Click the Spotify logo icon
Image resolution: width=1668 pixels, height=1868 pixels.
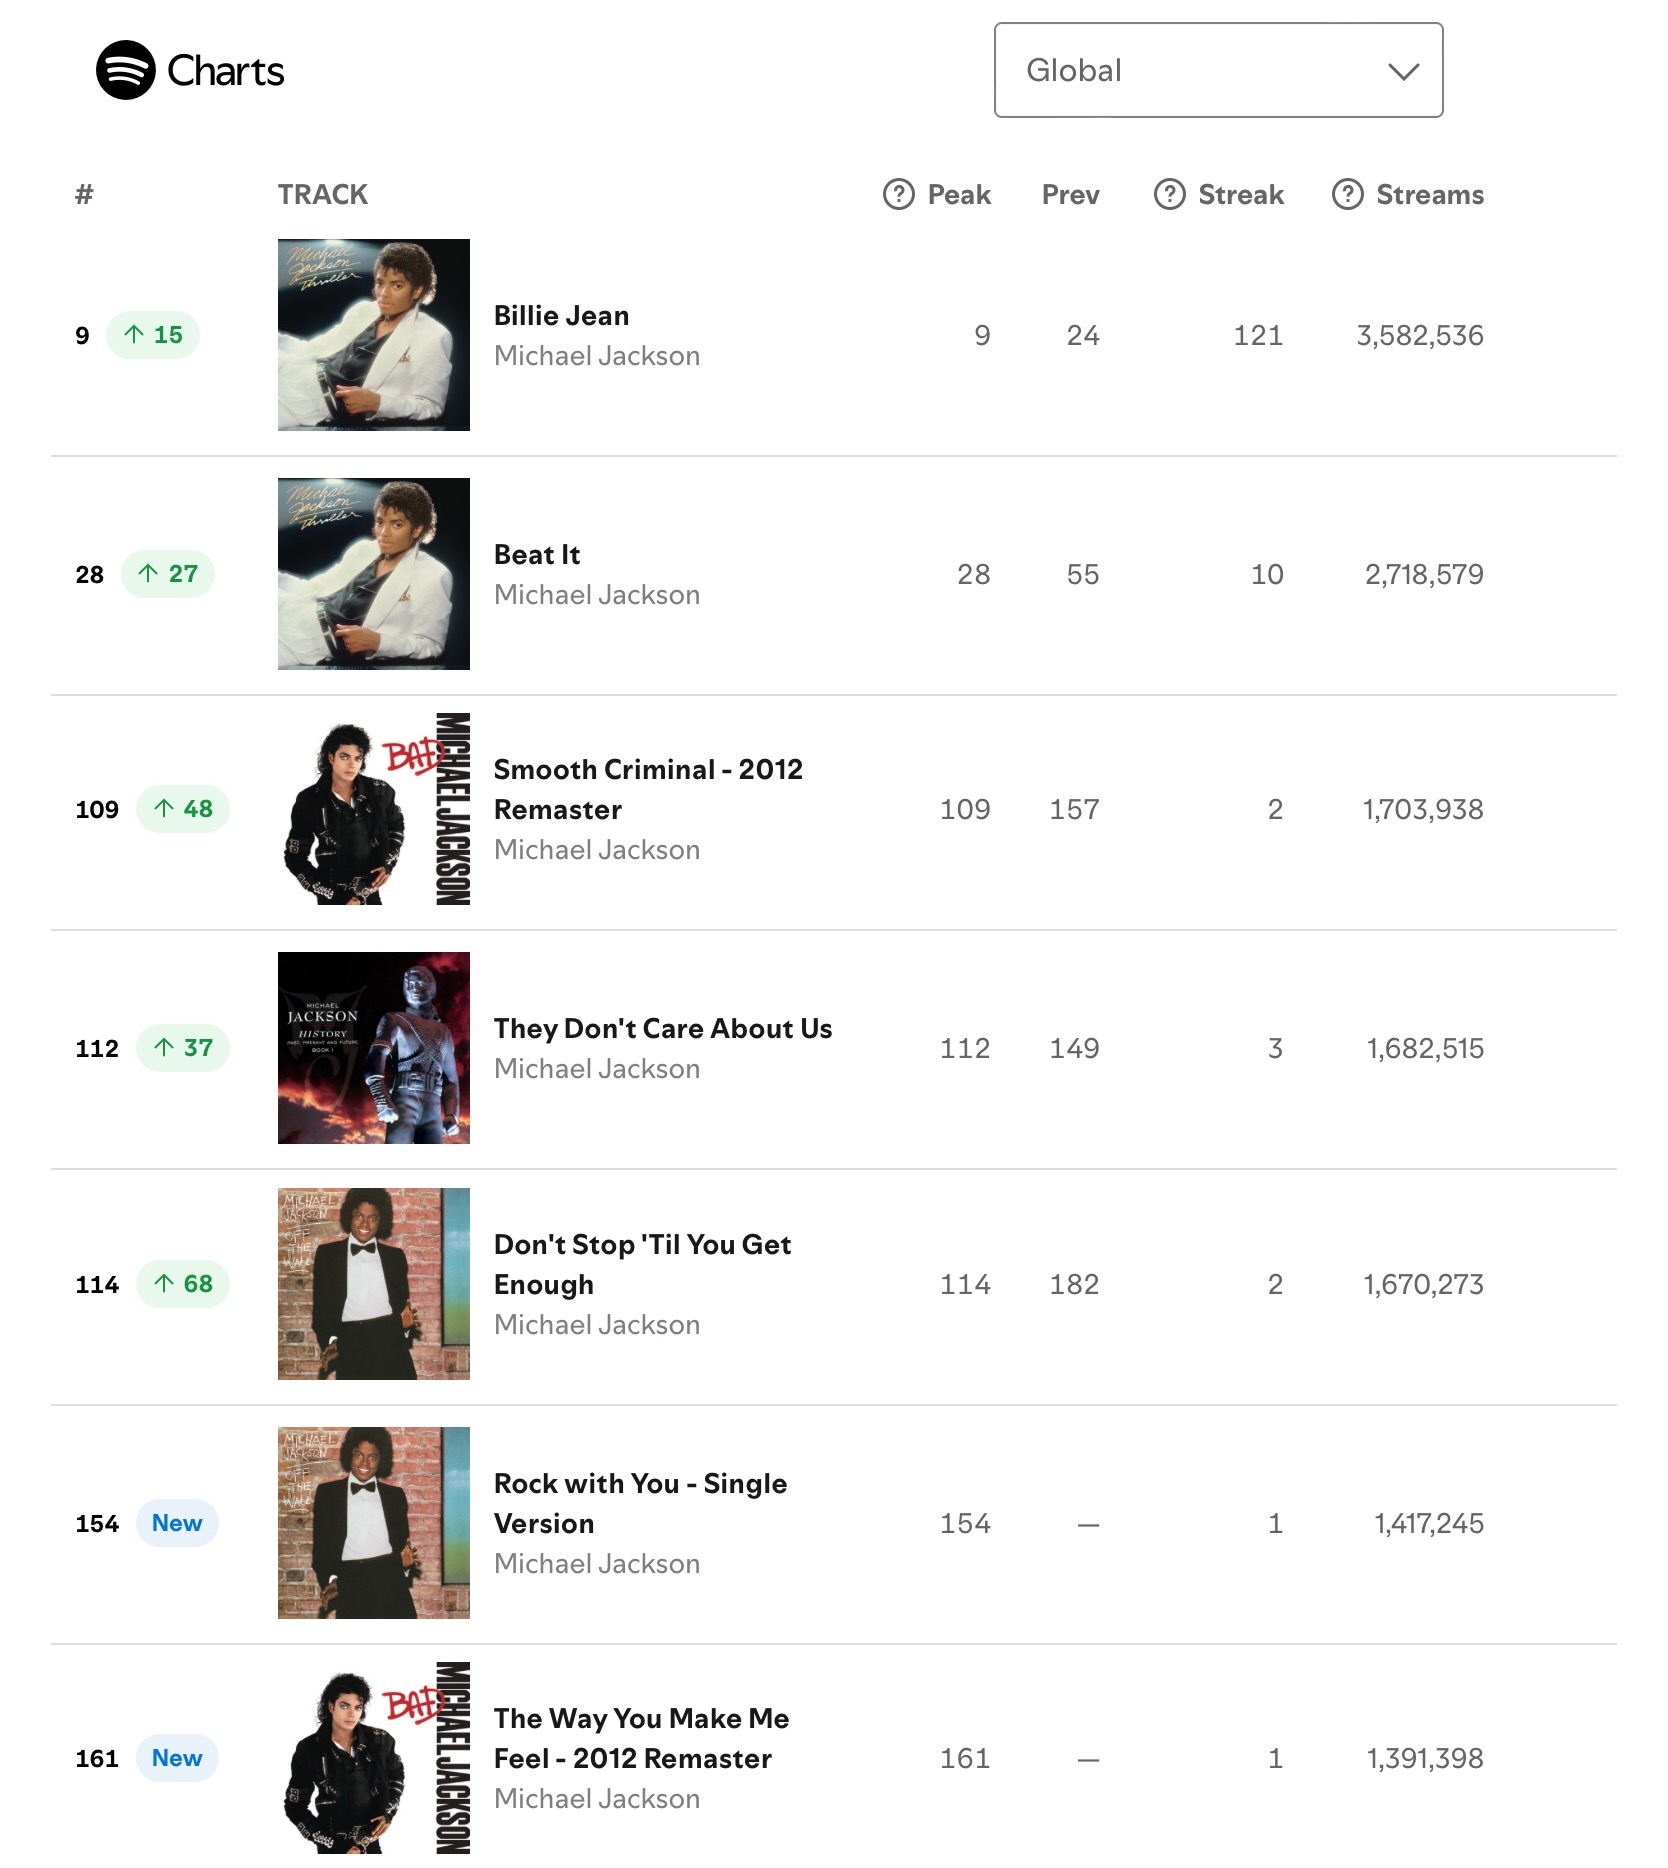[x=125, y=70]
